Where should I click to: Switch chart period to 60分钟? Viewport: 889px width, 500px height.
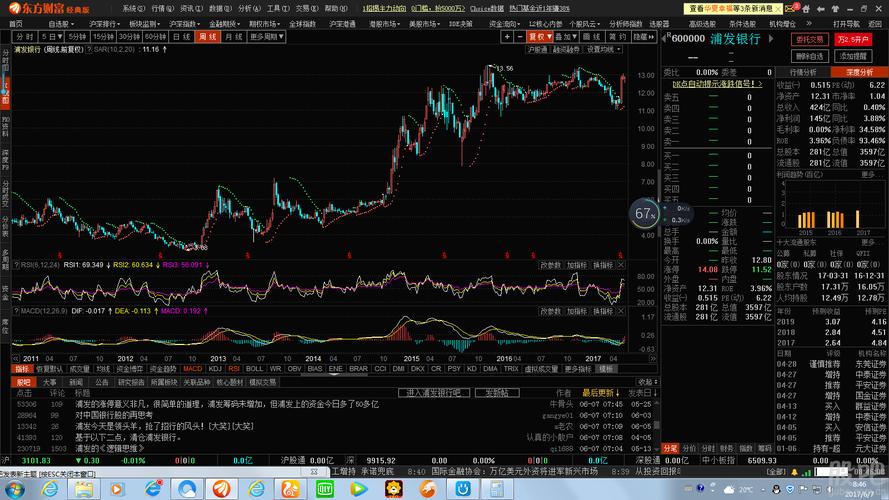[155, 37]
